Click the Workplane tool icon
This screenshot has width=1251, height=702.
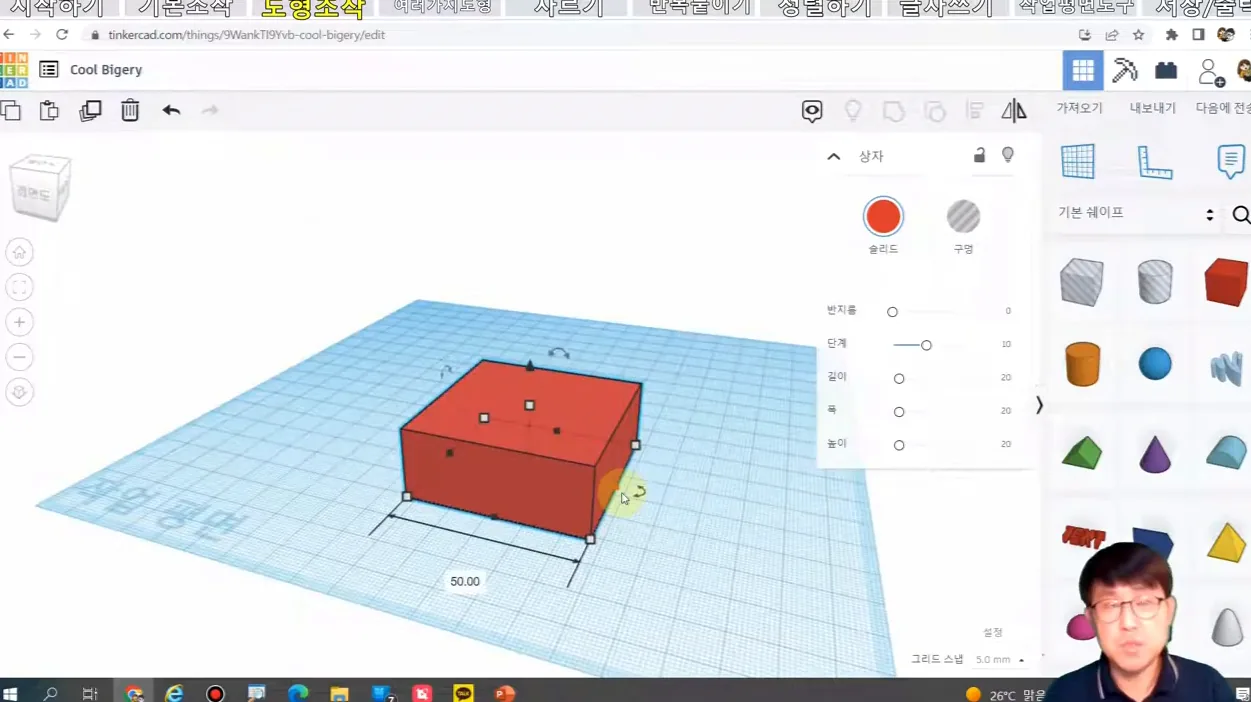pos(1078,161)
